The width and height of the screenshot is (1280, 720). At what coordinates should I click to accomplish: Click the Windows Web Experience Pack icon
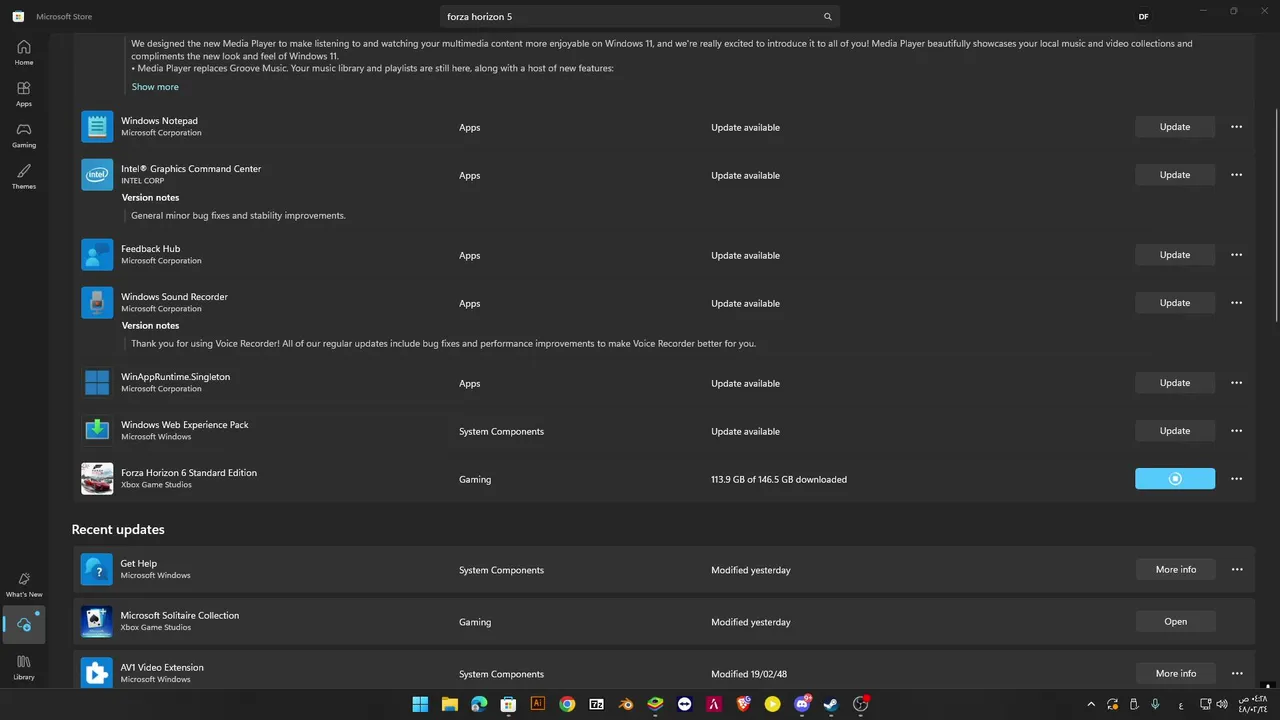[97, 431]
